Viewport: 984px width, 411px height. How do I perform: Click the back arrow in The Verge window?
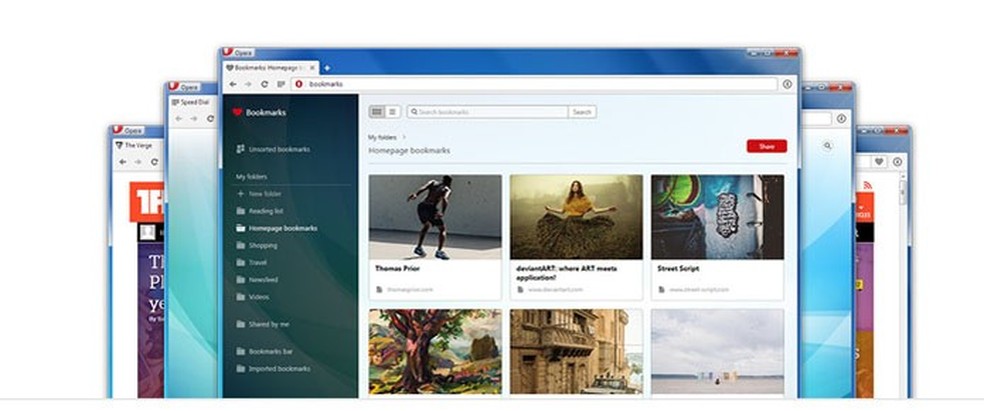point(122,162)
